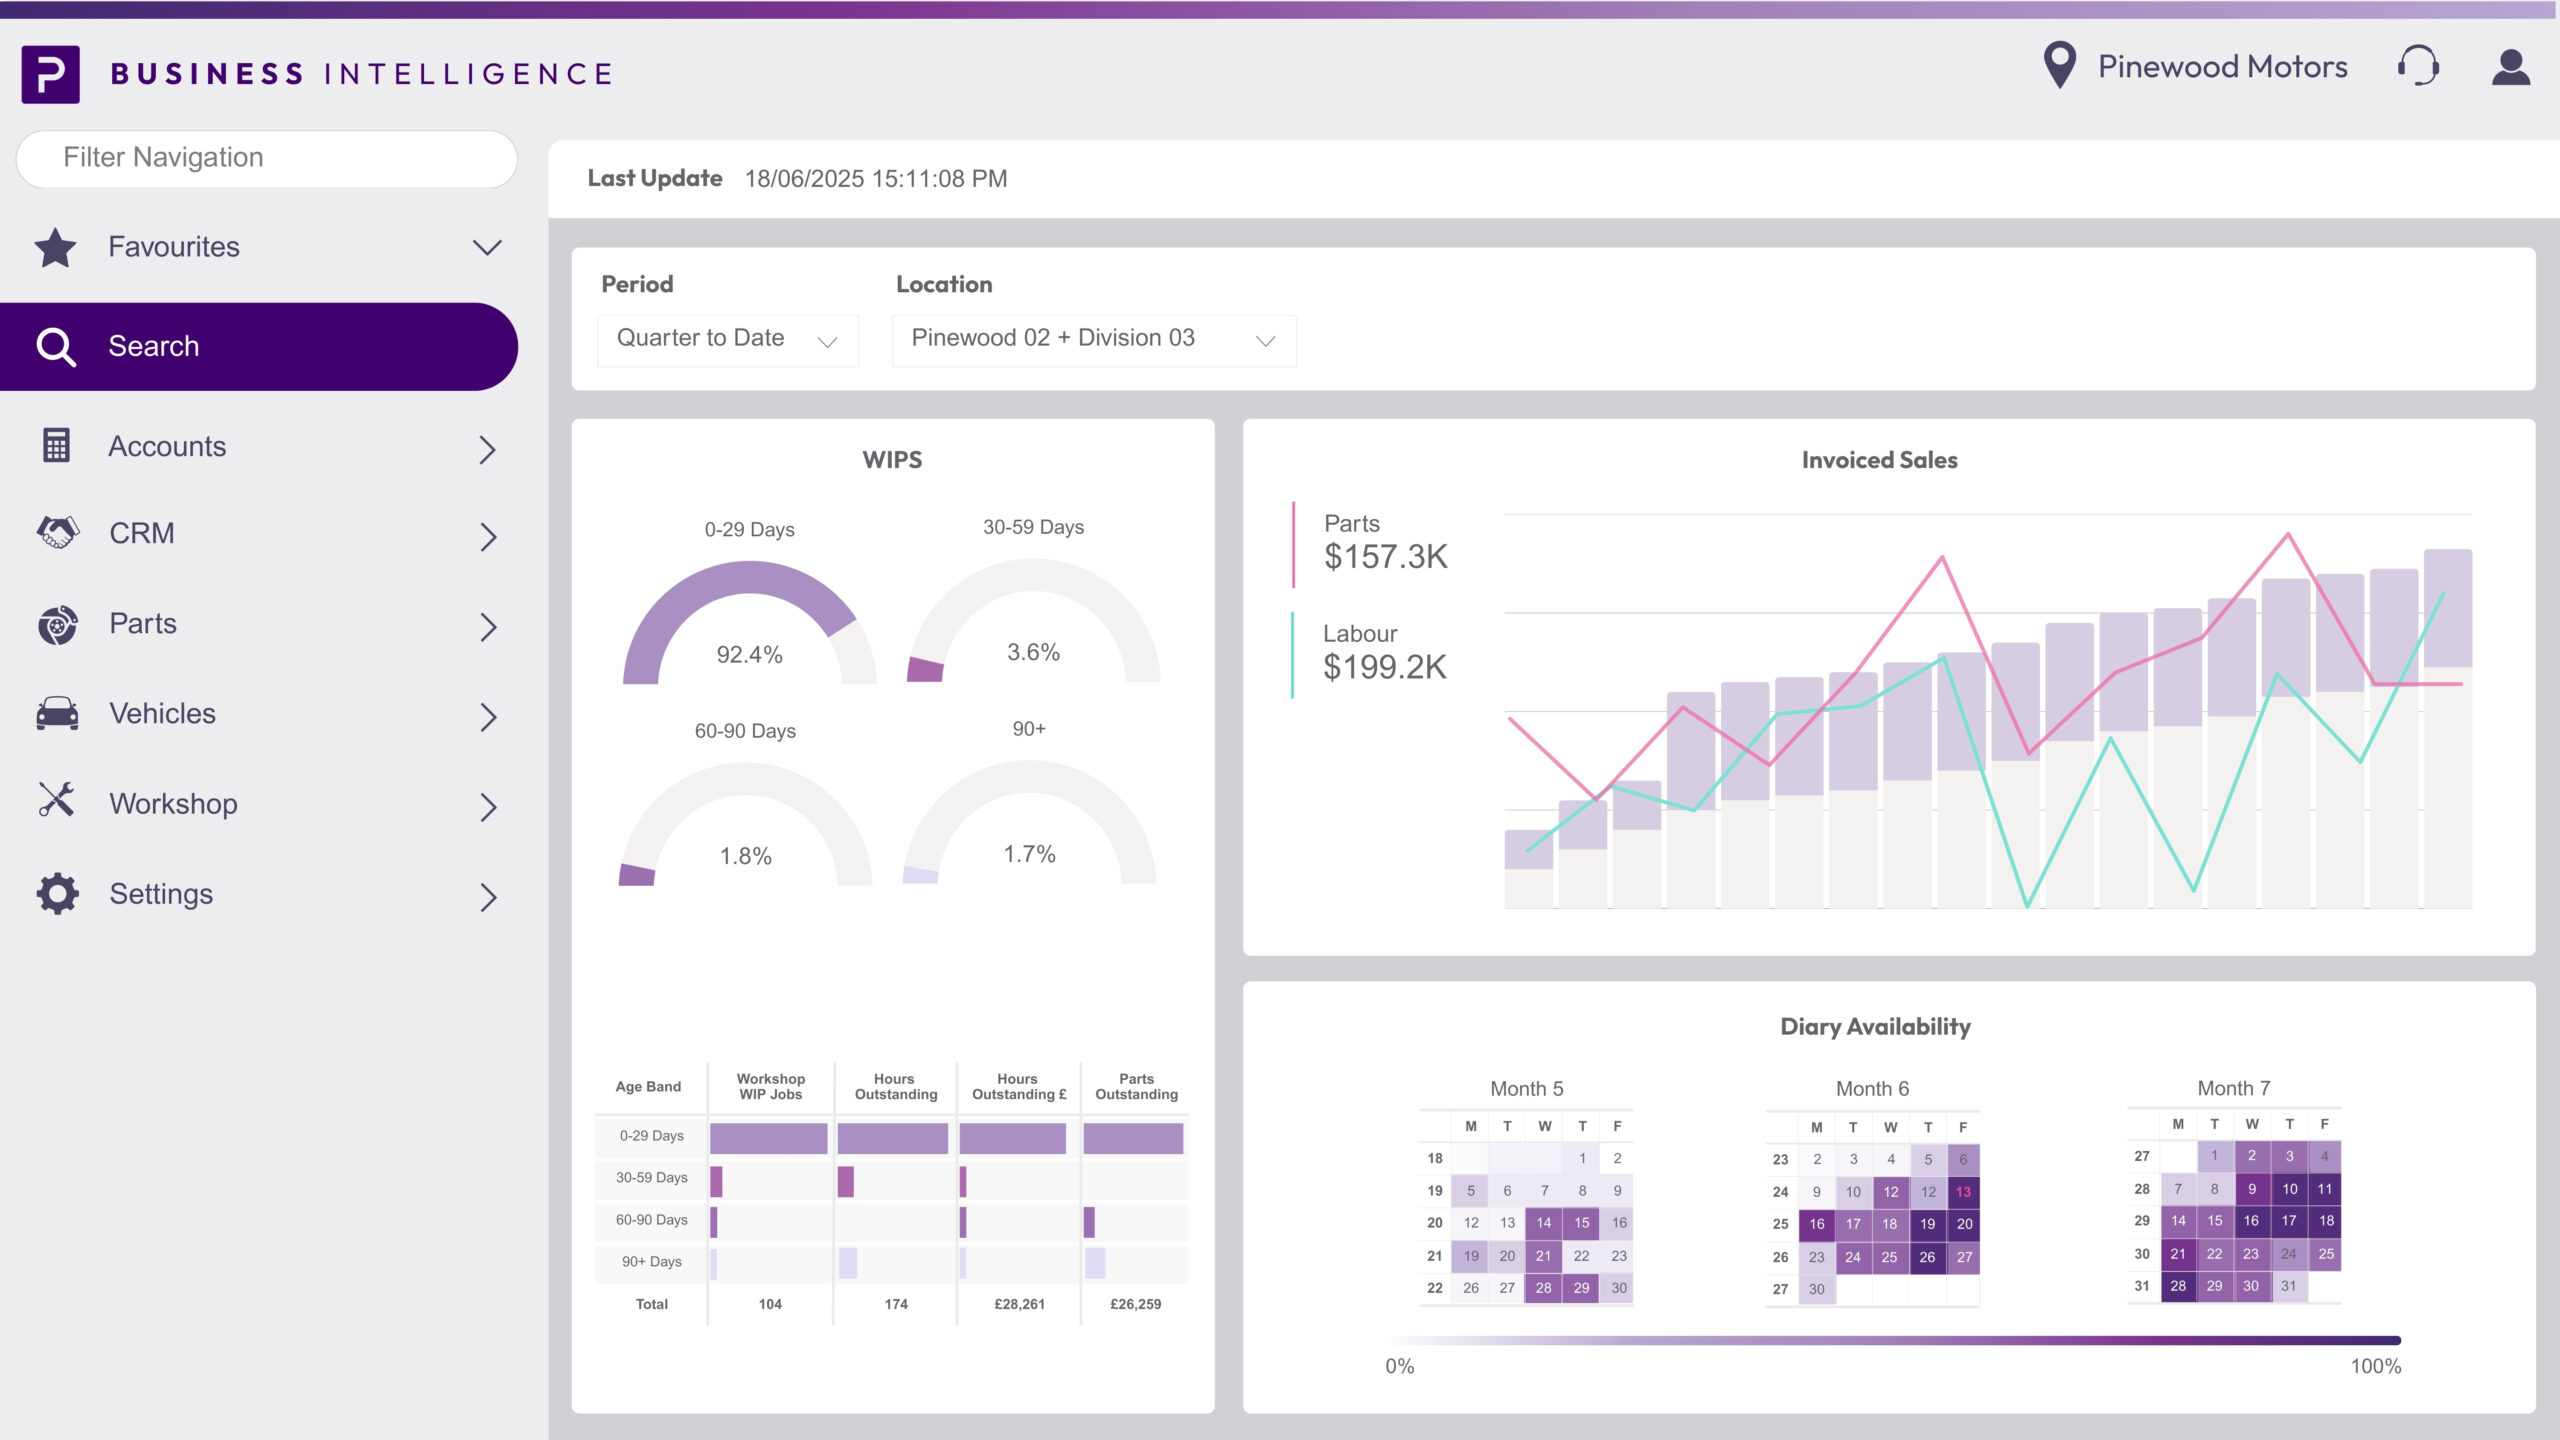Click the Filter Navigation input field

[267, 158]
